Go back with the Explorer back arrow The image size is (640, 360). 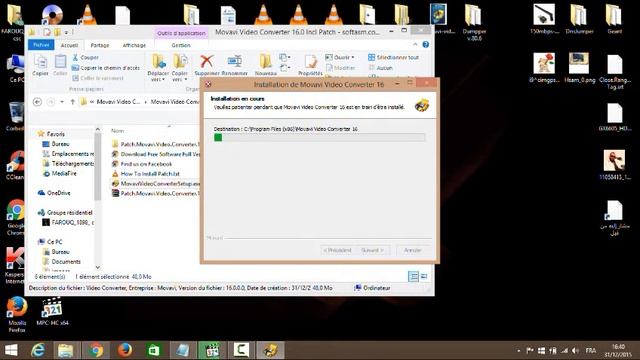pos(37,102)
